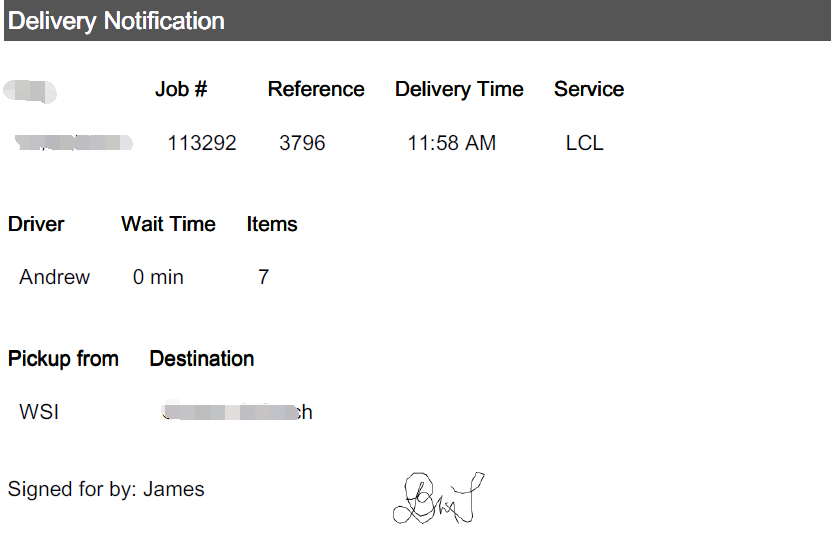Select the Delivery Time heading
Screen dimensions: 833x543
click(459, 89)
